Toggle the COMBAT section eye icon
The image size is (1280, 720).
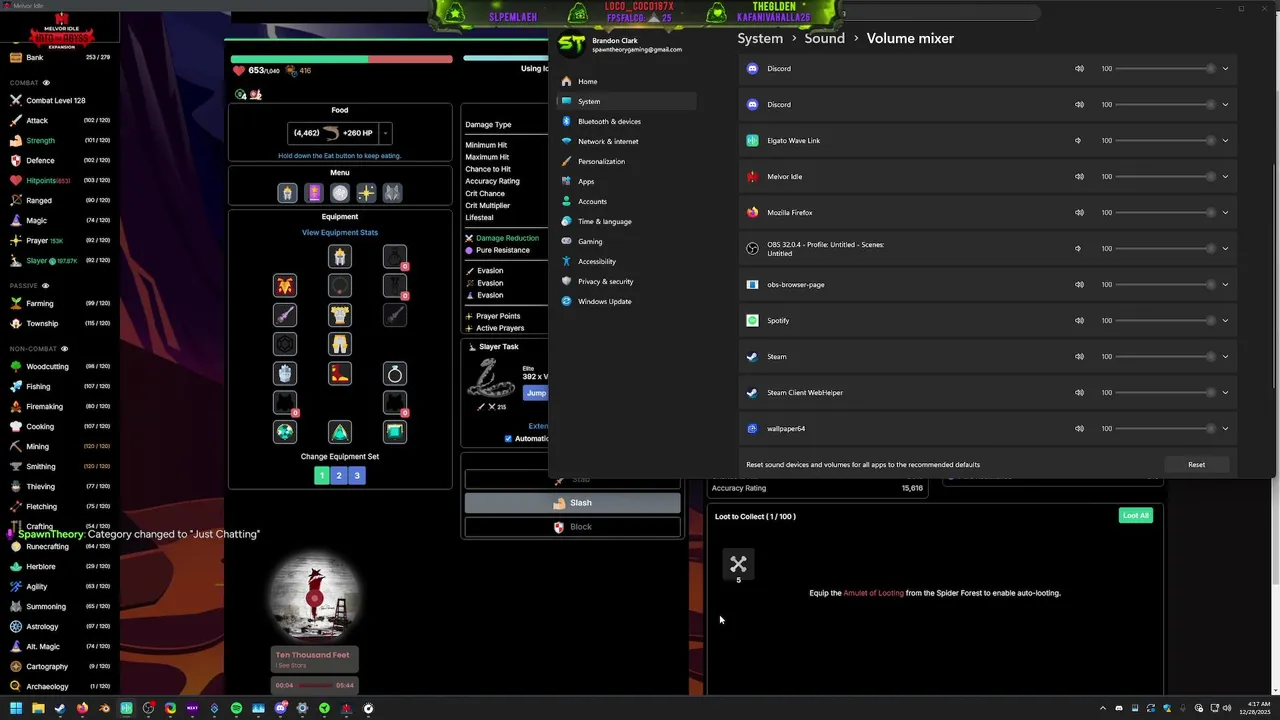click(x=46, y=83)
